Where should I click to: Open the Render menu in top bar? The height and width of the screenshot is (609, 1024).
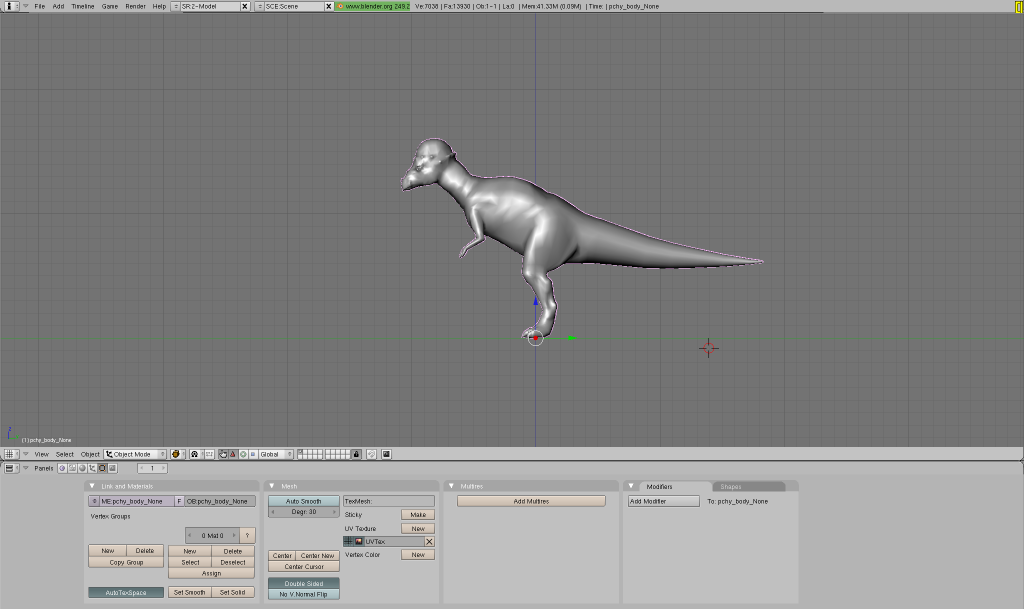(x=135, y=6)
